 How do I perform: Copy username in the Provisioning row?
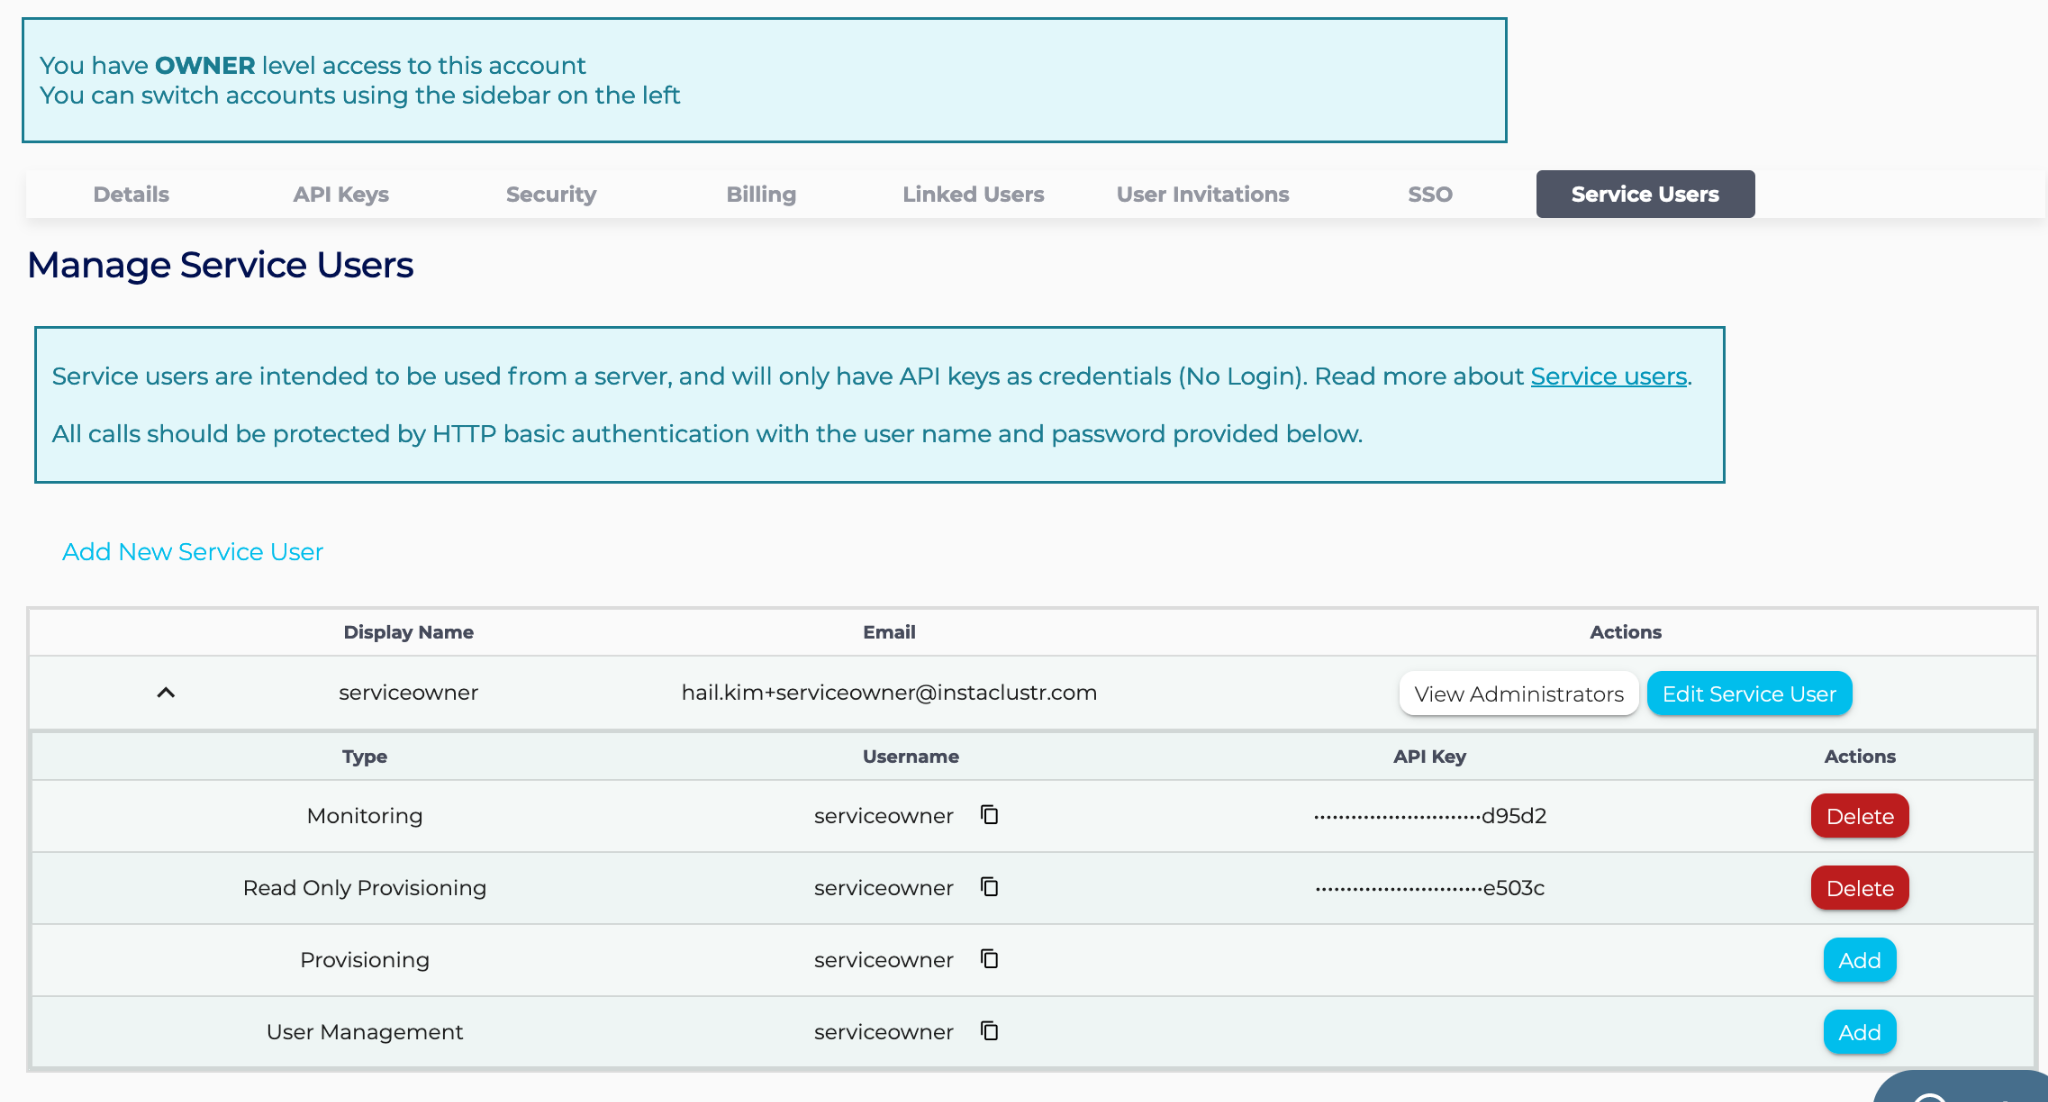pos(989,959)
